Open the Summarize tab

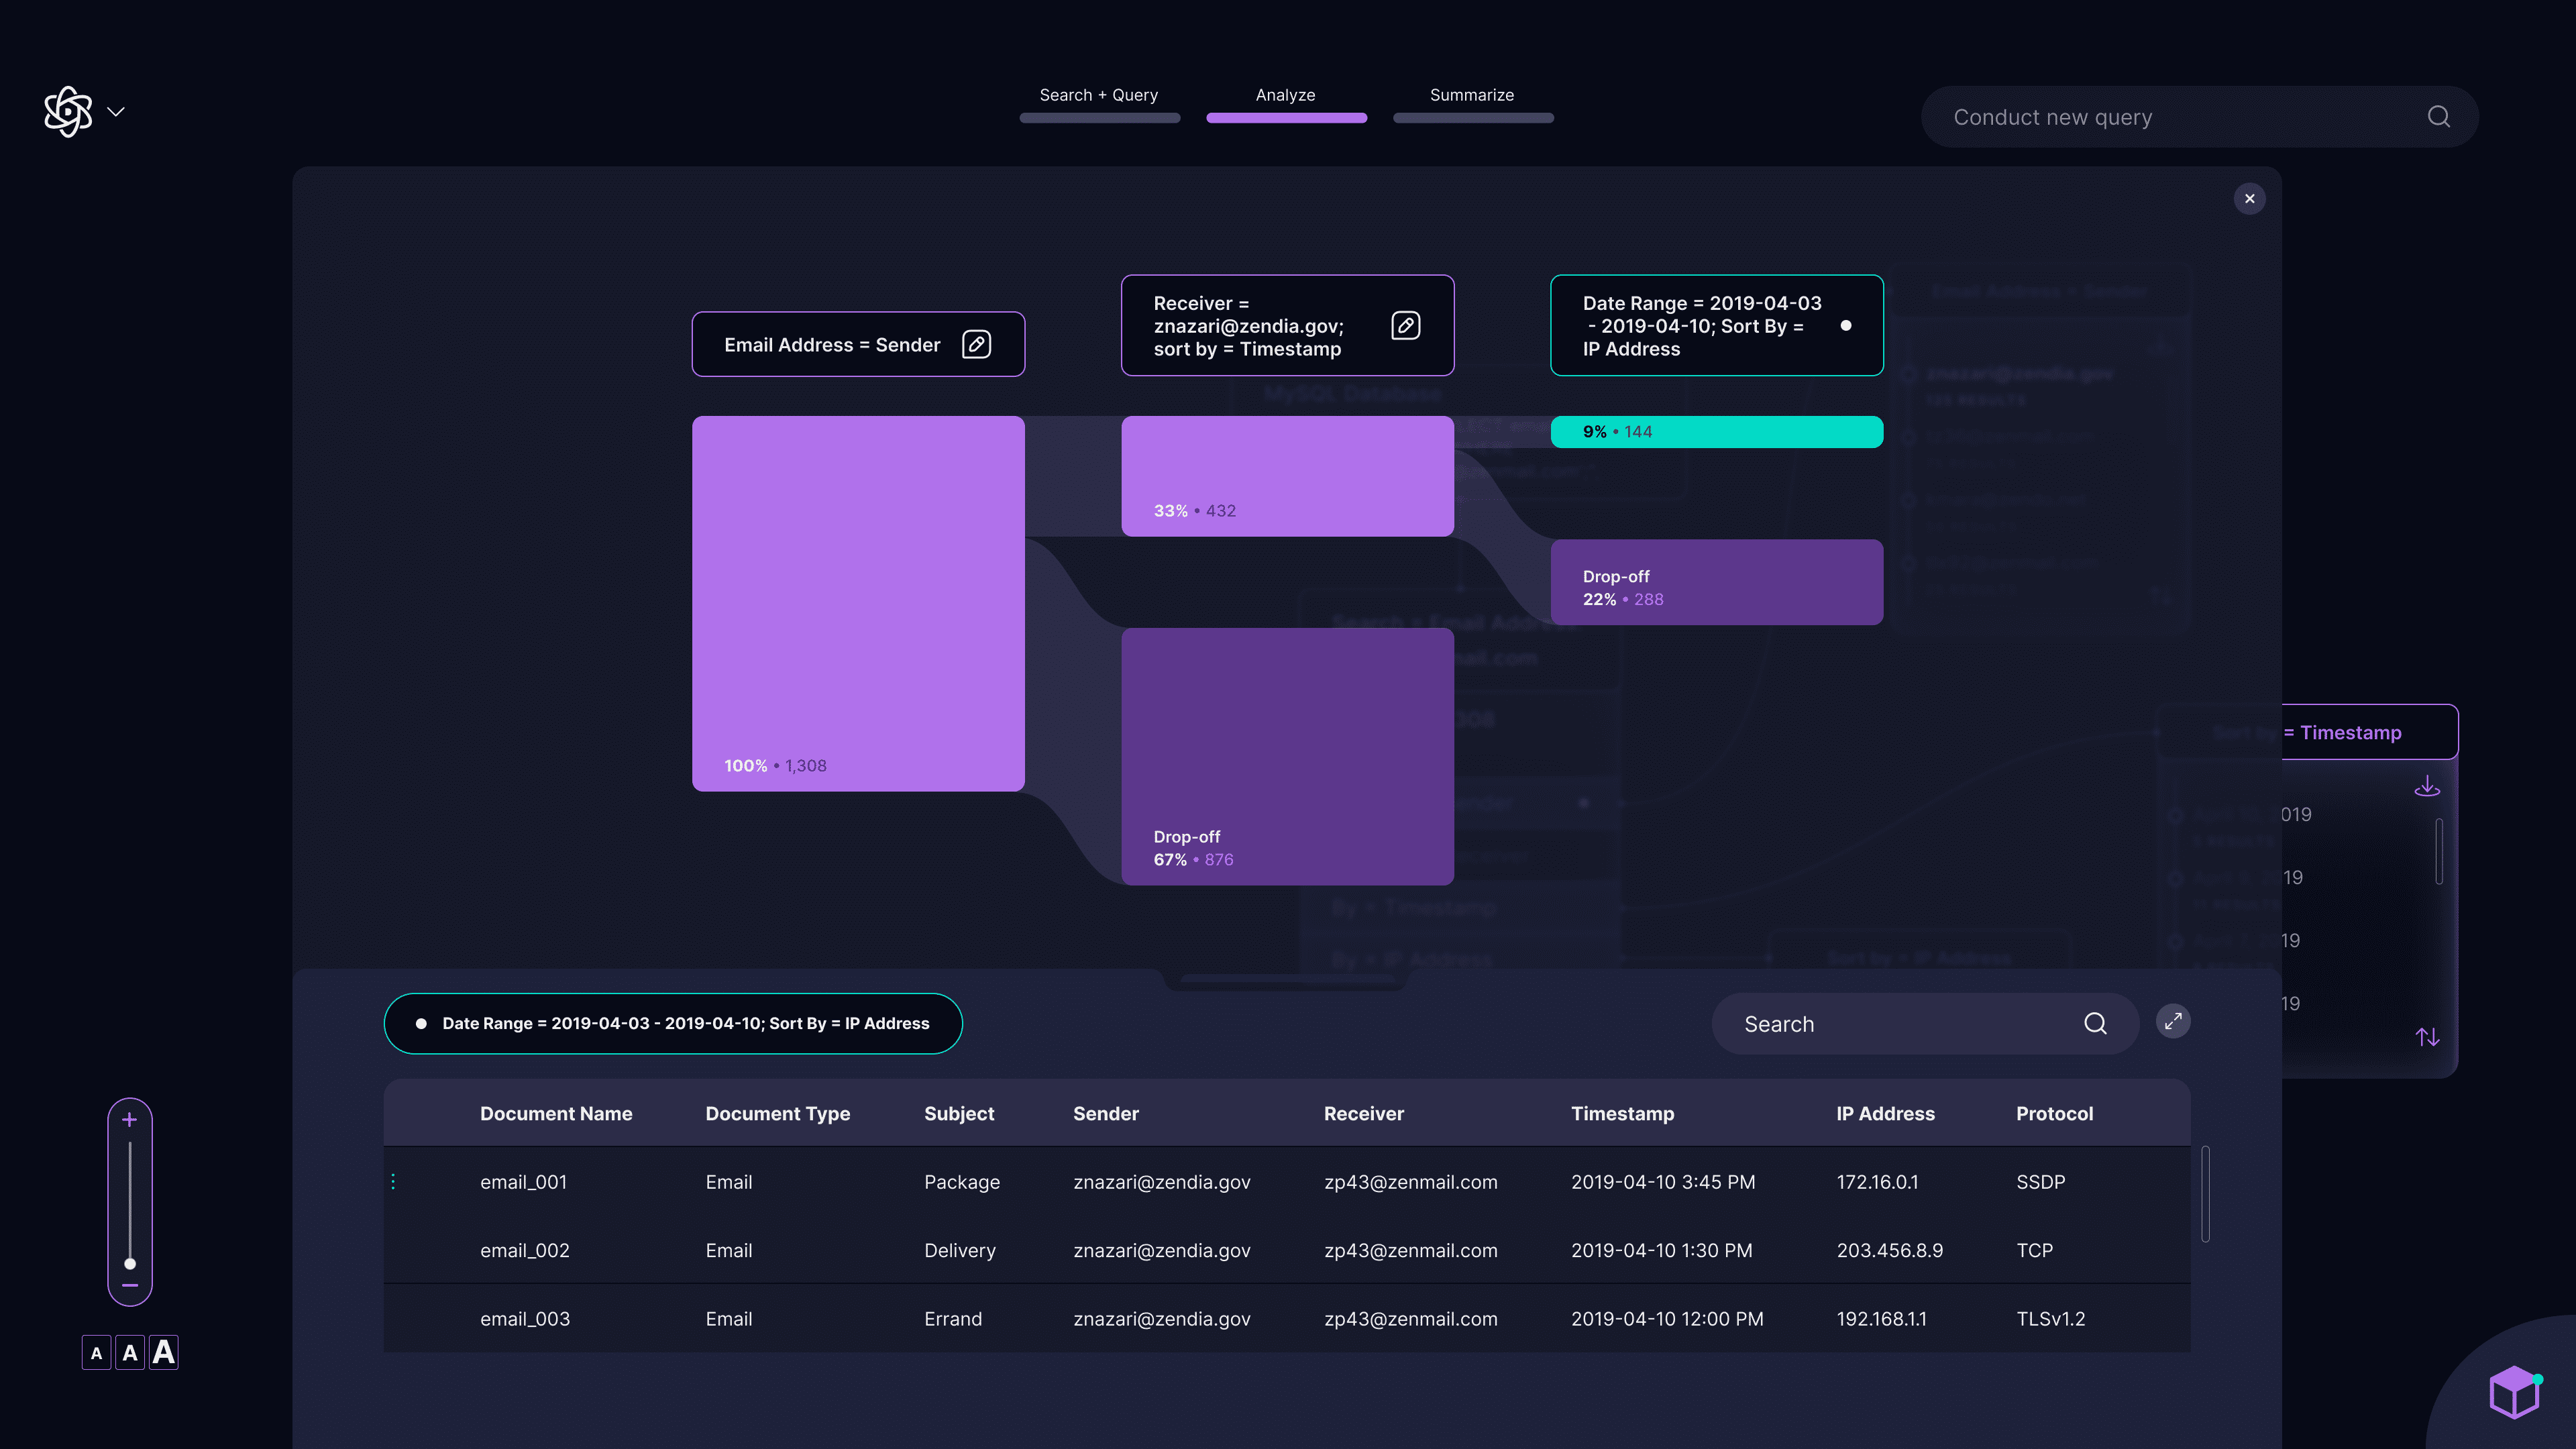[x=1472, y=104]
